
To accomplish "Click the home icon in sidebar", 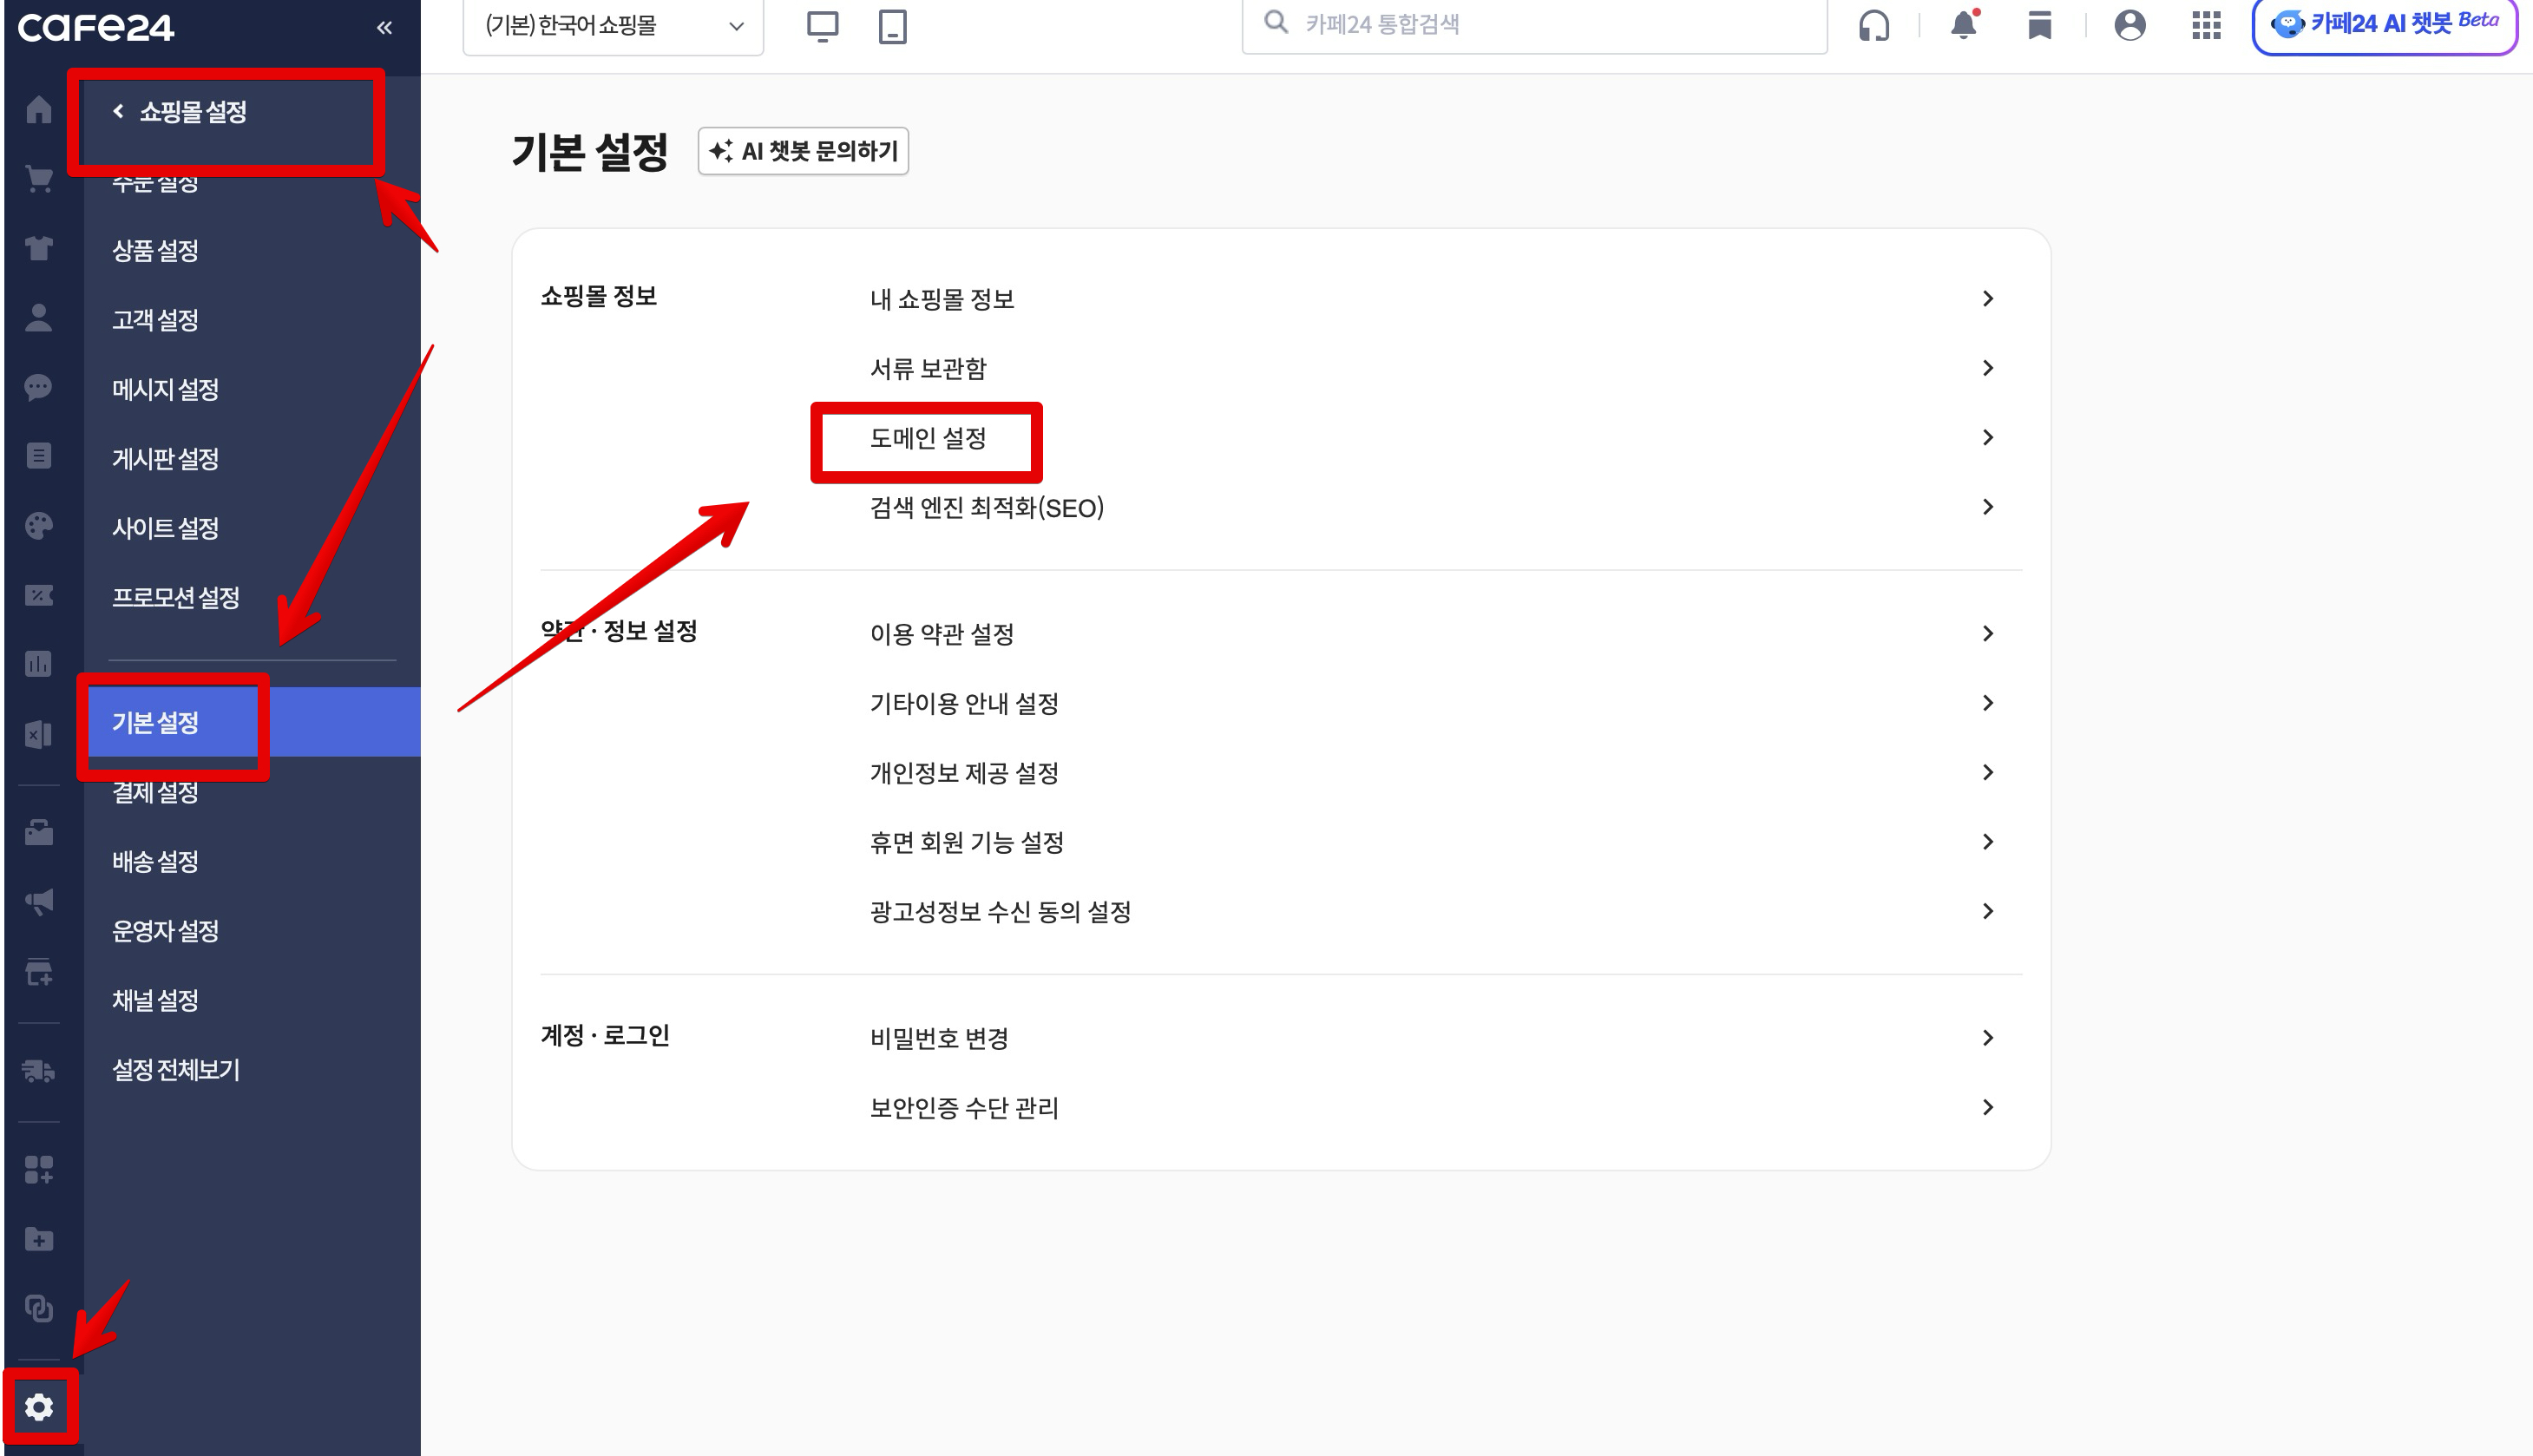I will pyautogui.click(x=38, y=109).
